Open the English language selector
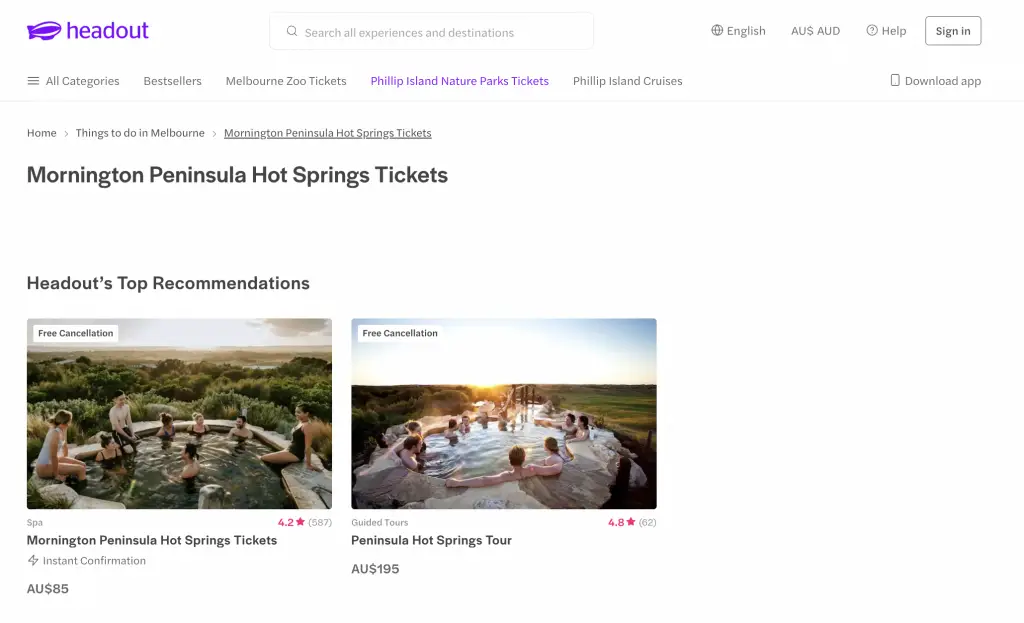 739,31
